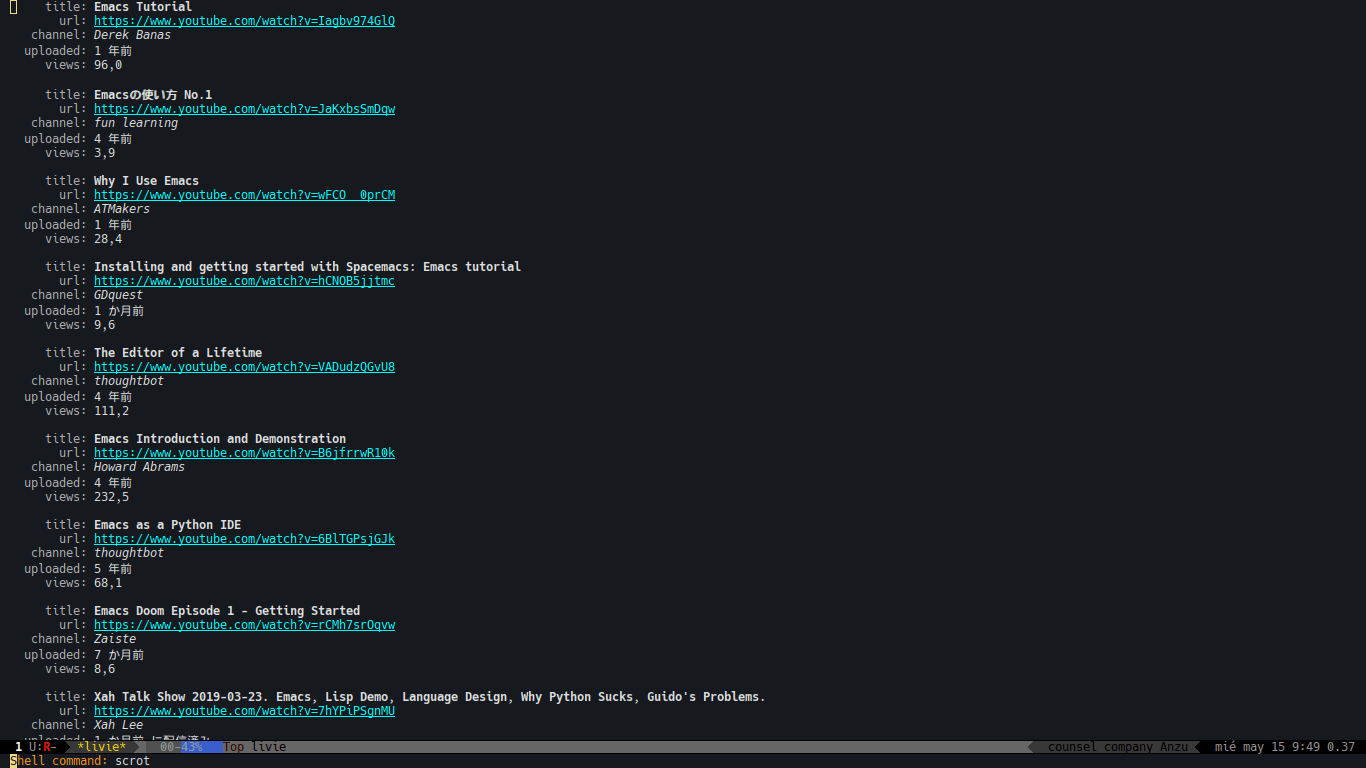Click the 'U:R-' read-only status indicator
Screen dimensions: 1366x768
tap(43, 747)
